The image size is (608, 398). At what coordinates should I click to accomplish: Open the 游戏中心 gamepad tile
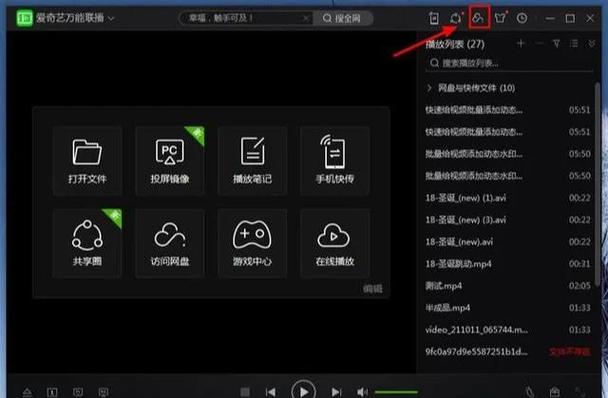252,243
